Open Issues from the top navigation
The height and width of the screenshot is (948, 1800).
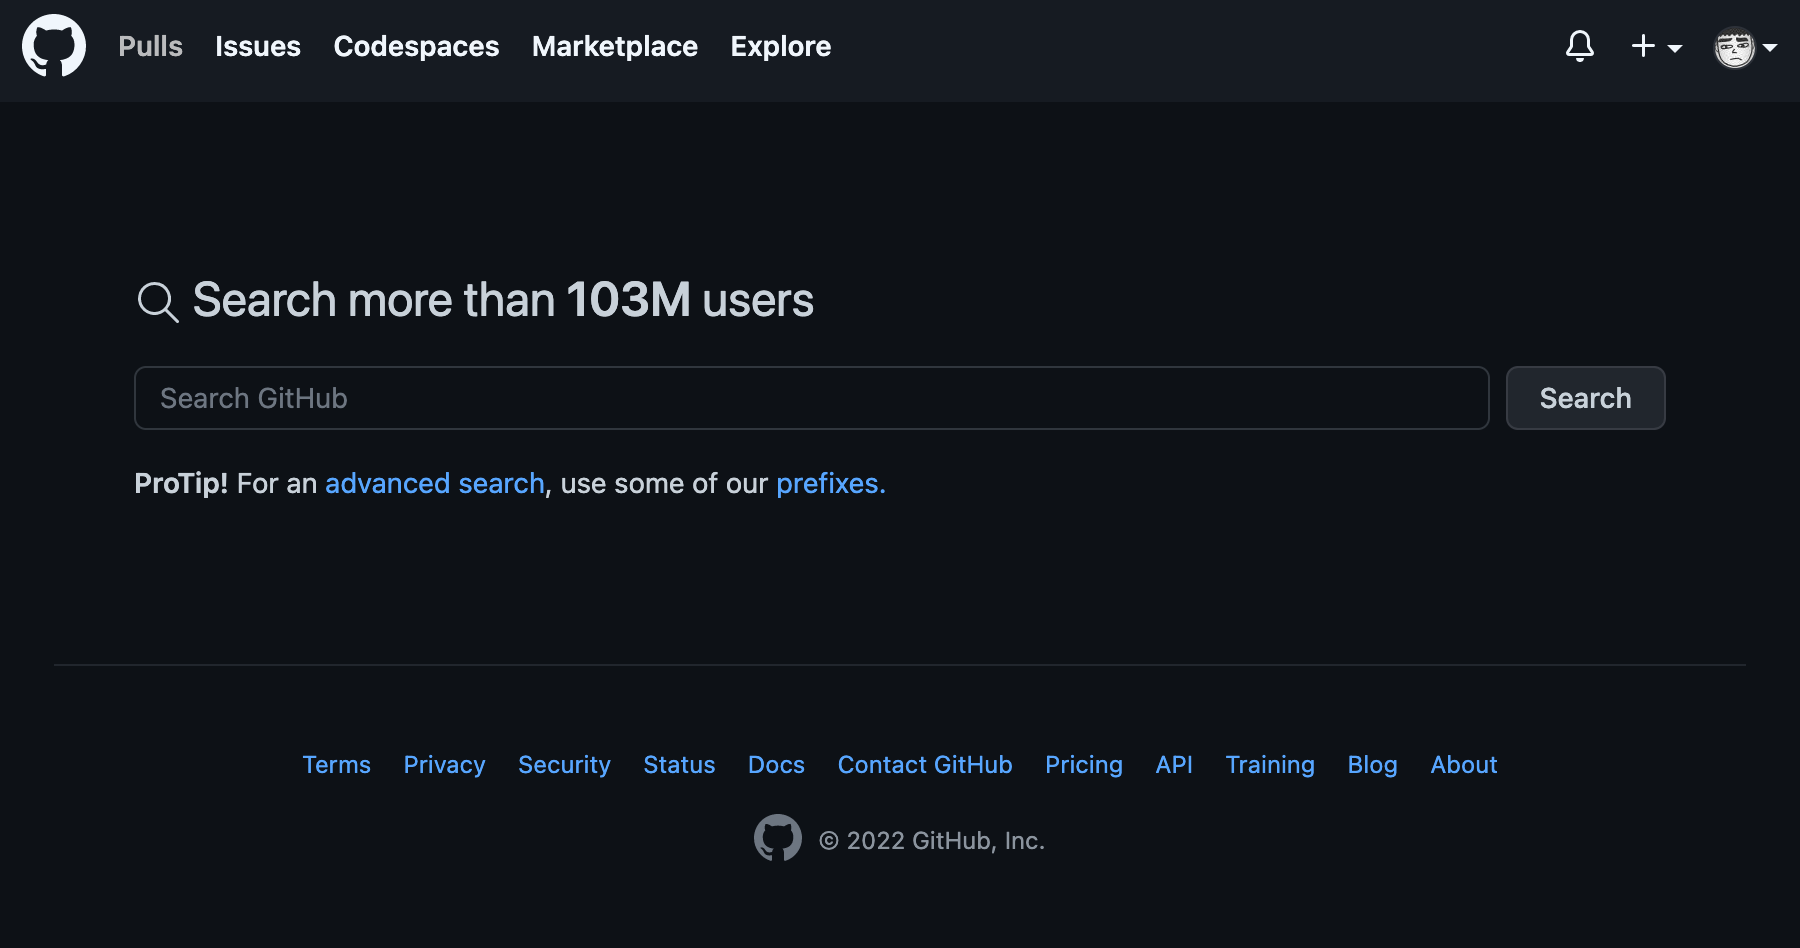tap(258, 46)
